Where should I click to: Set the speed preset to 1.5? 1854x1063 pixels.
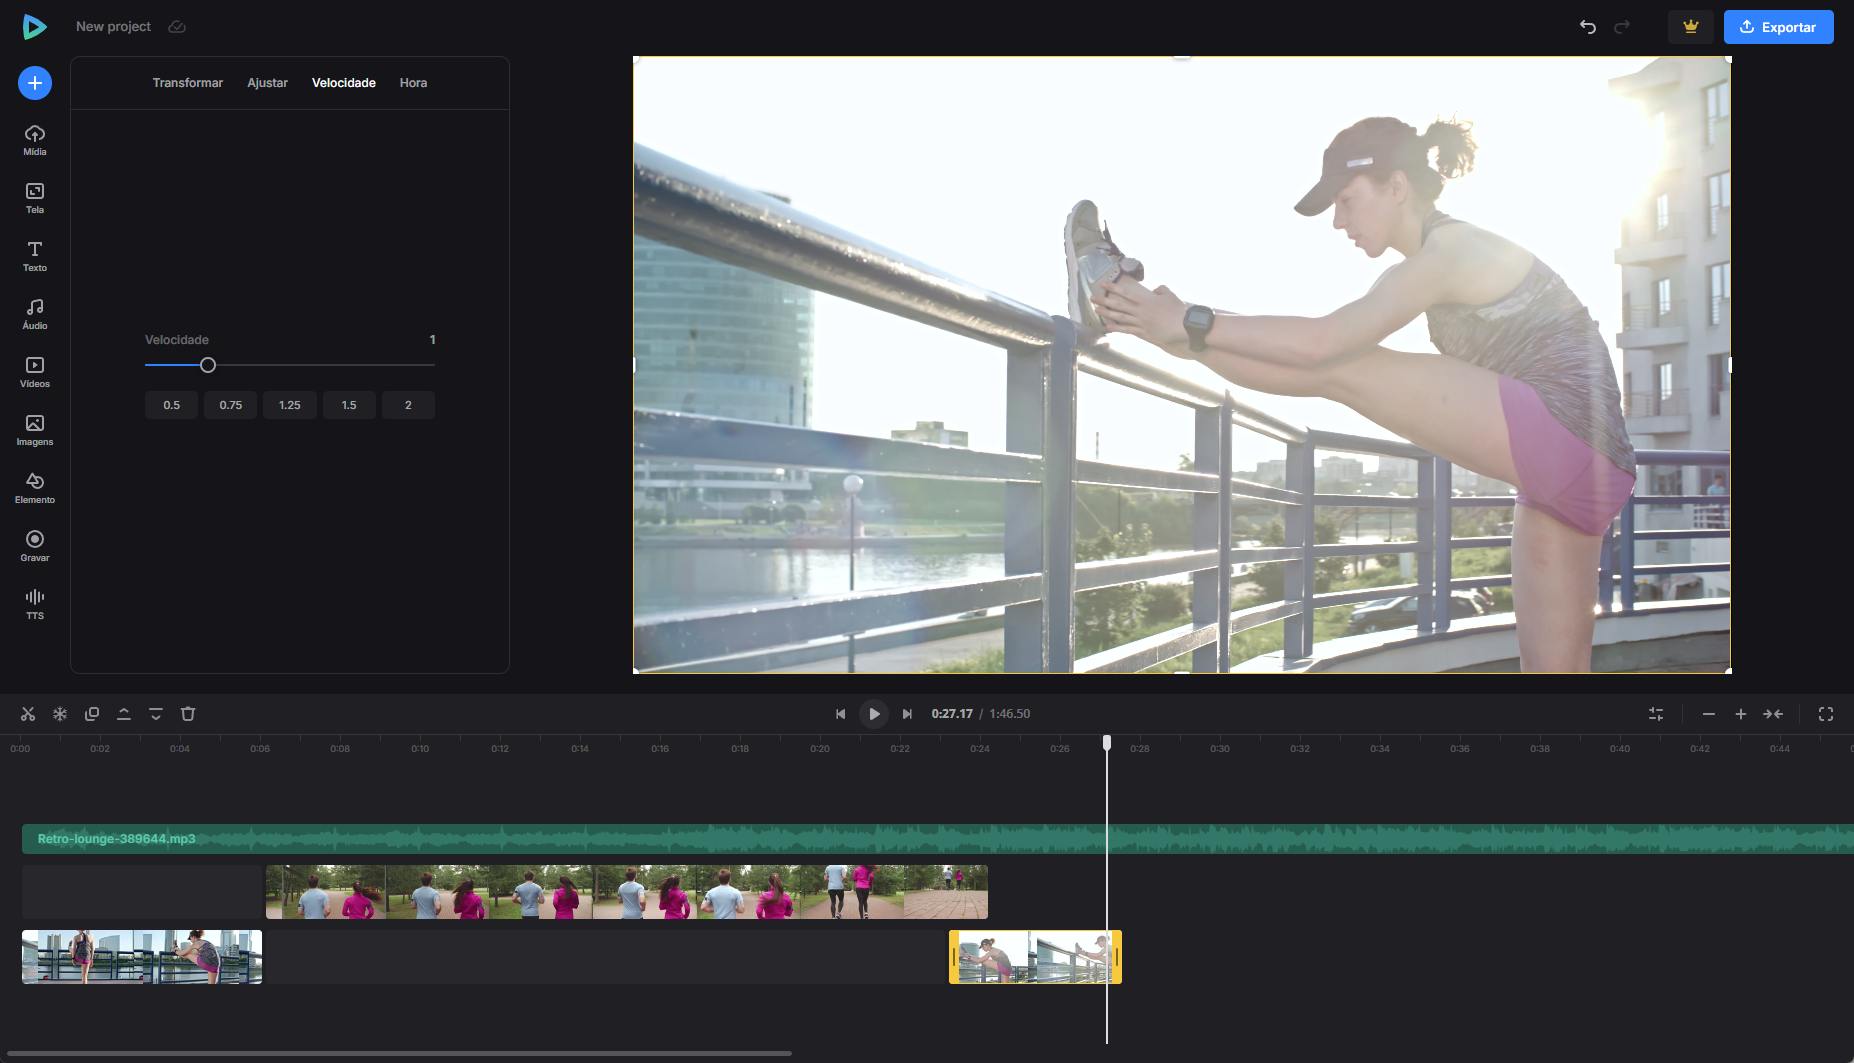coord(349,405)
